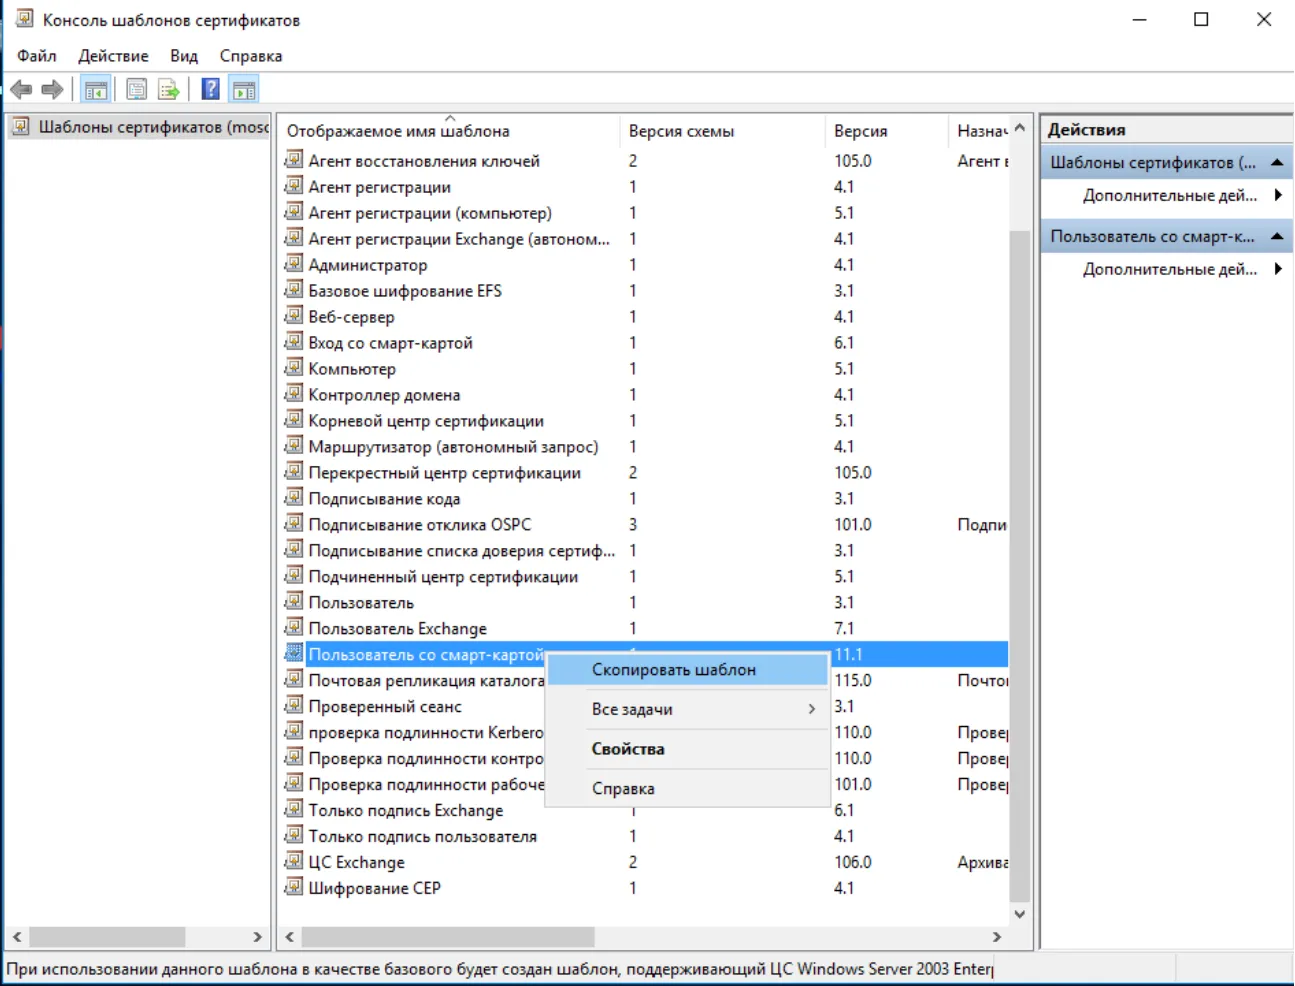Collapse the Пользователь со смарт-к... actions section
The height and width of the screenshot is (986, 1295).
[1277, 236]
